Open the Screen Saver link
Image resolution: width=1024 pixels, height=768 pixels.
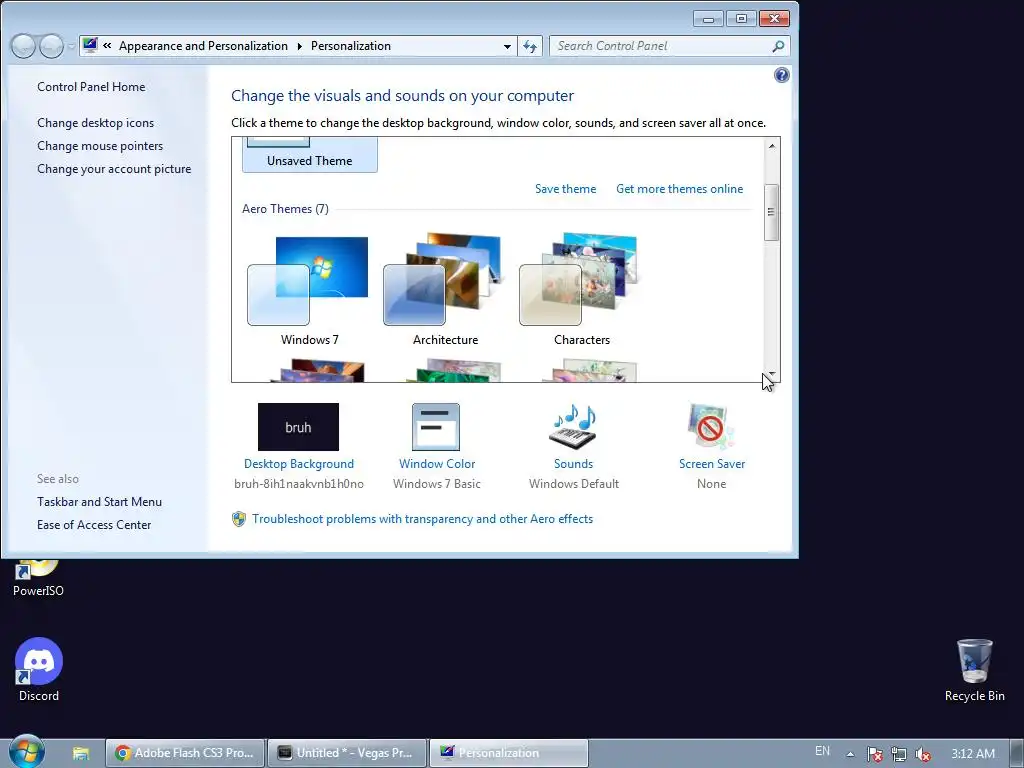[712, 464]
